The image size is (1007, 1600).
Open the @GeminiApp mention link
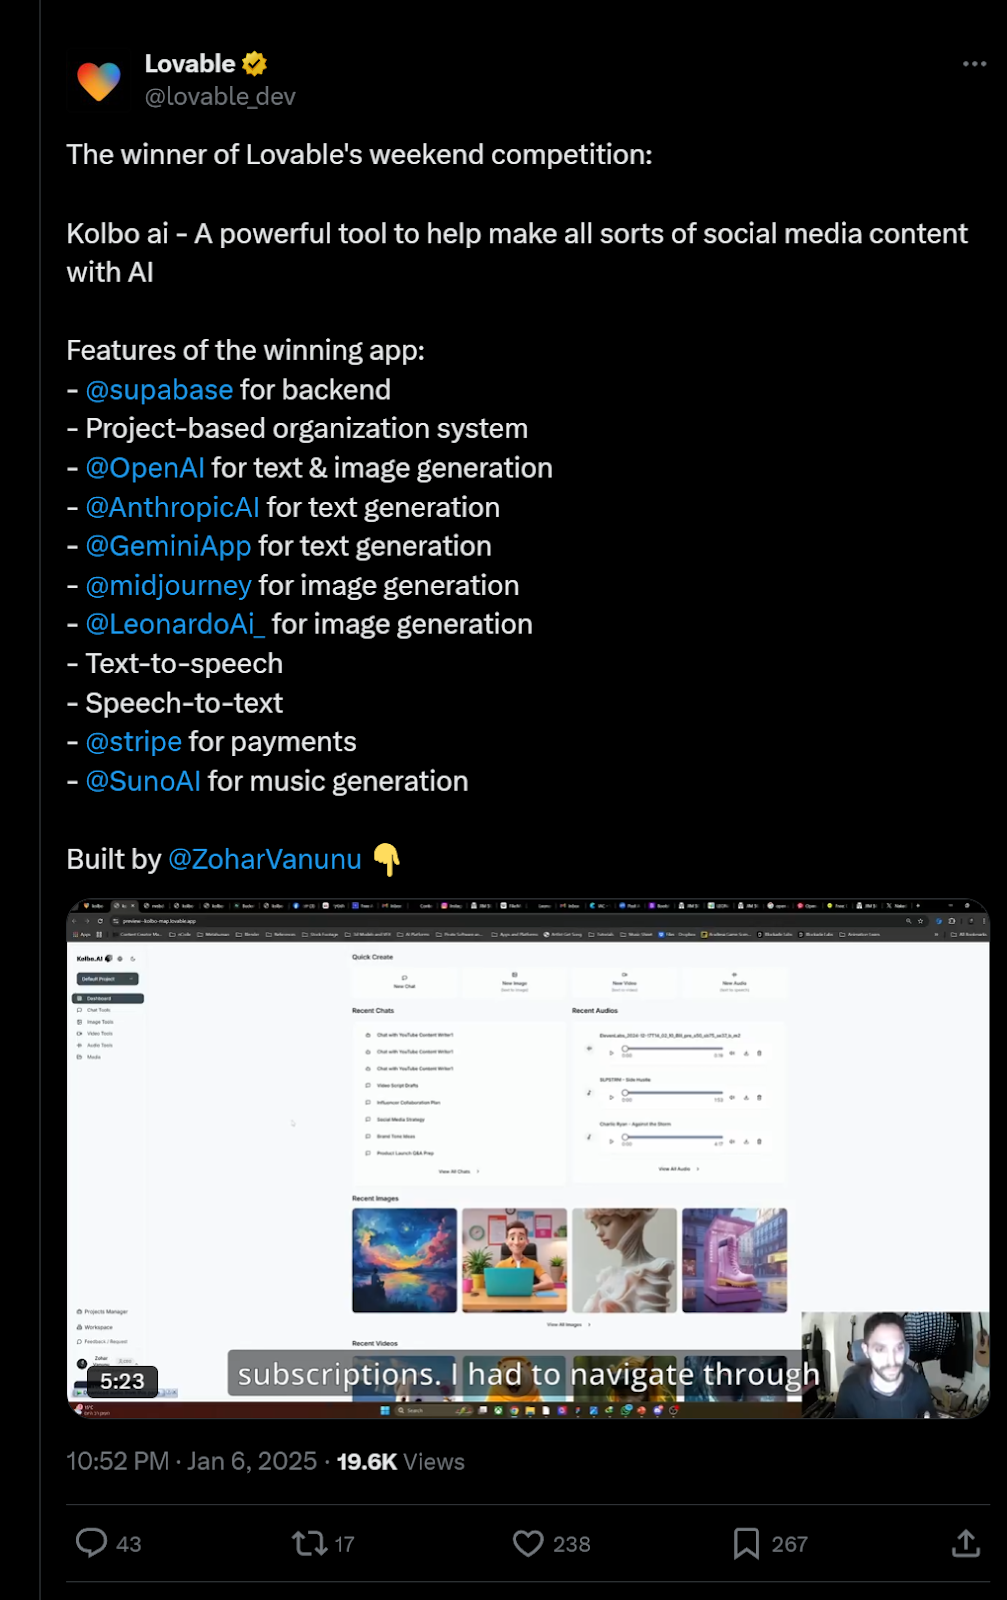(x=168, y=547)
